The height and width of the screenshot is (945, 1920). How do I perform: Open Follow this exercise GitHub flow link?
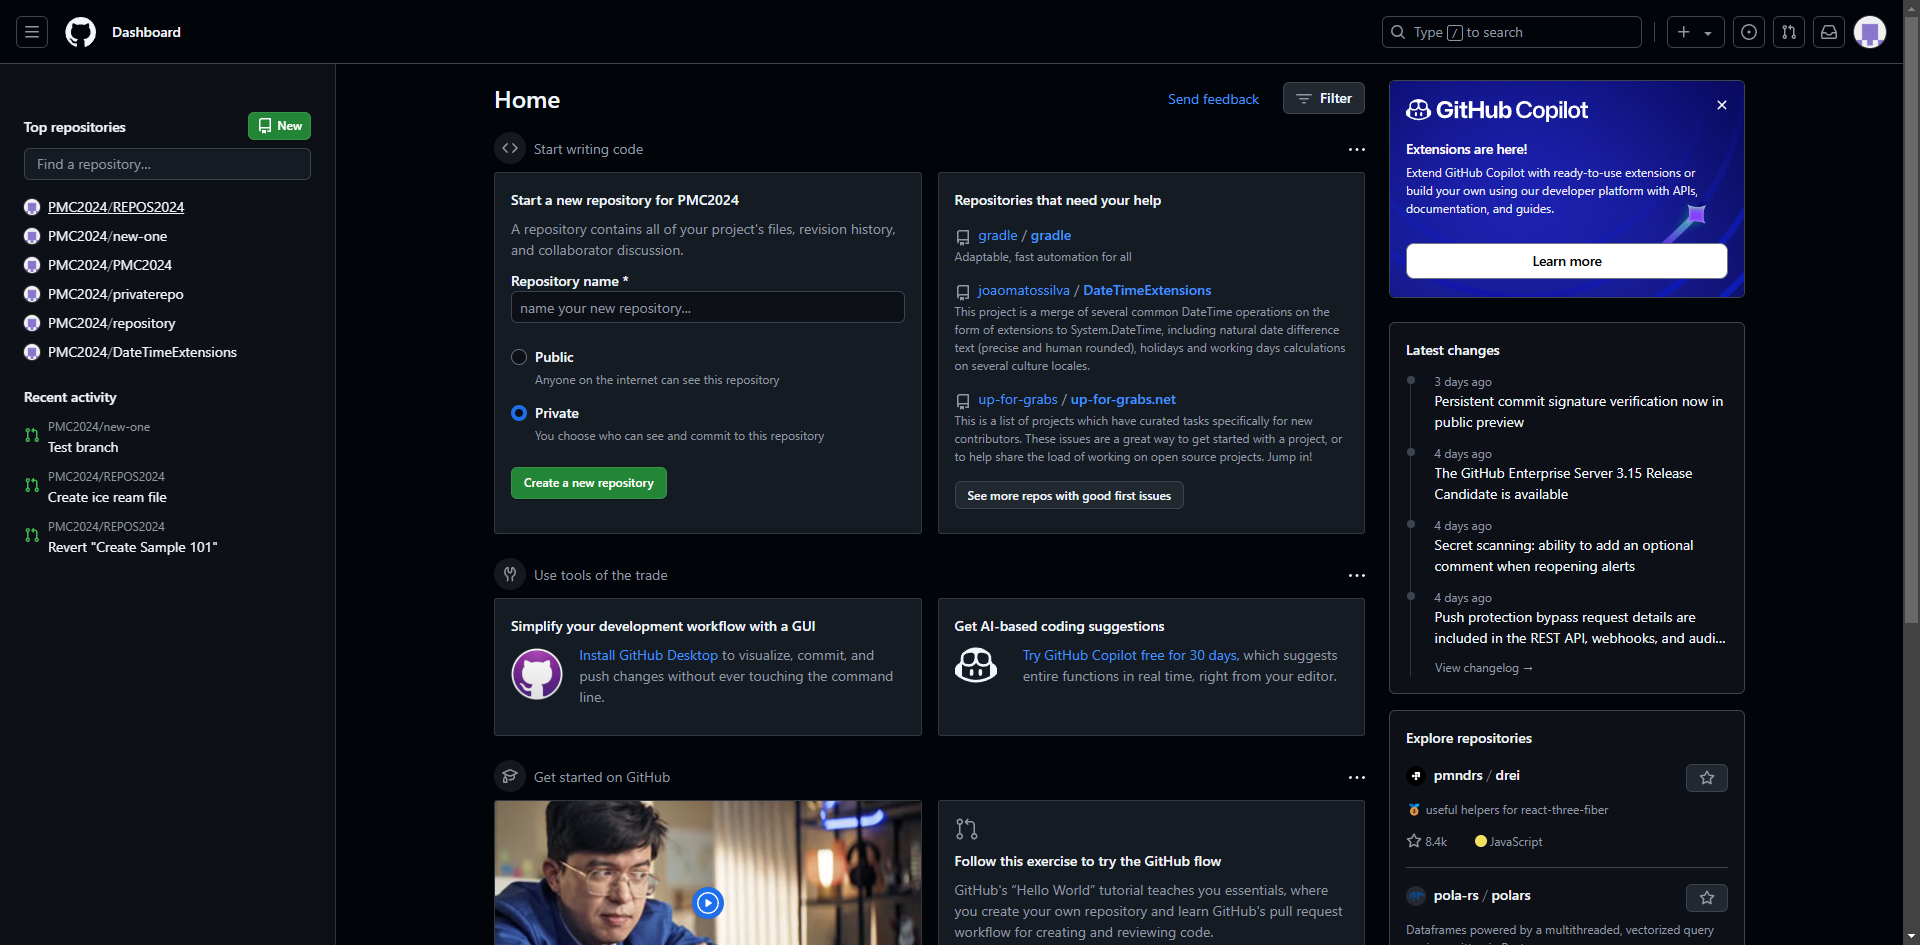[1087, 861]
